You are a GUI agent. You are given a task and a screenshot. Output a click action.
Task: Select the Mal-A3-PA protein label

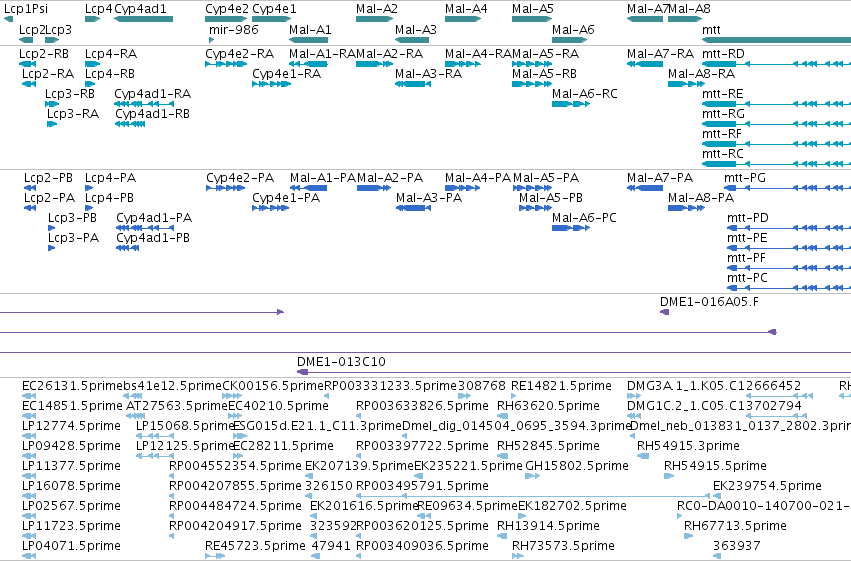pyautogui.click(x=429, y=198)
